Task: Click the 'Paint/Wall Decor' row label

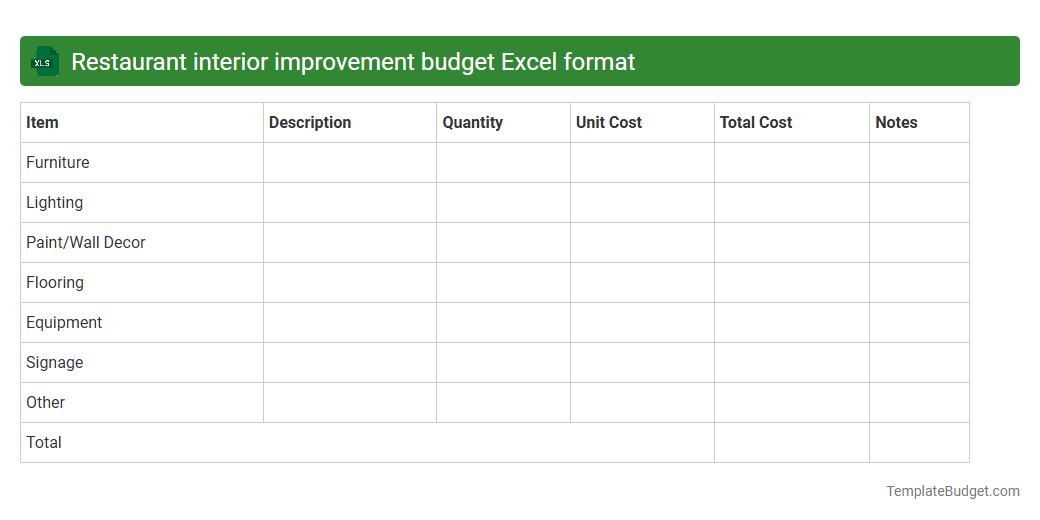Action: tap(86, 243)
